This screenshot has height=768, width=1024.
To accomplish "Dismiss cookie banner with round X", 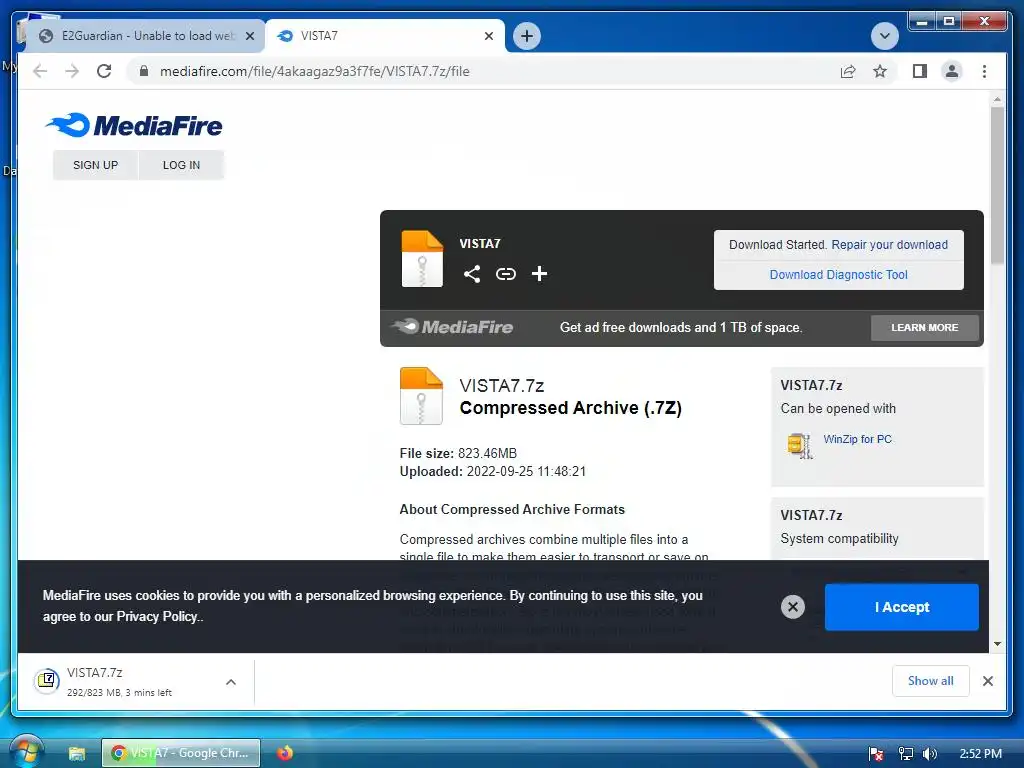I will click(x=793, y=607).
